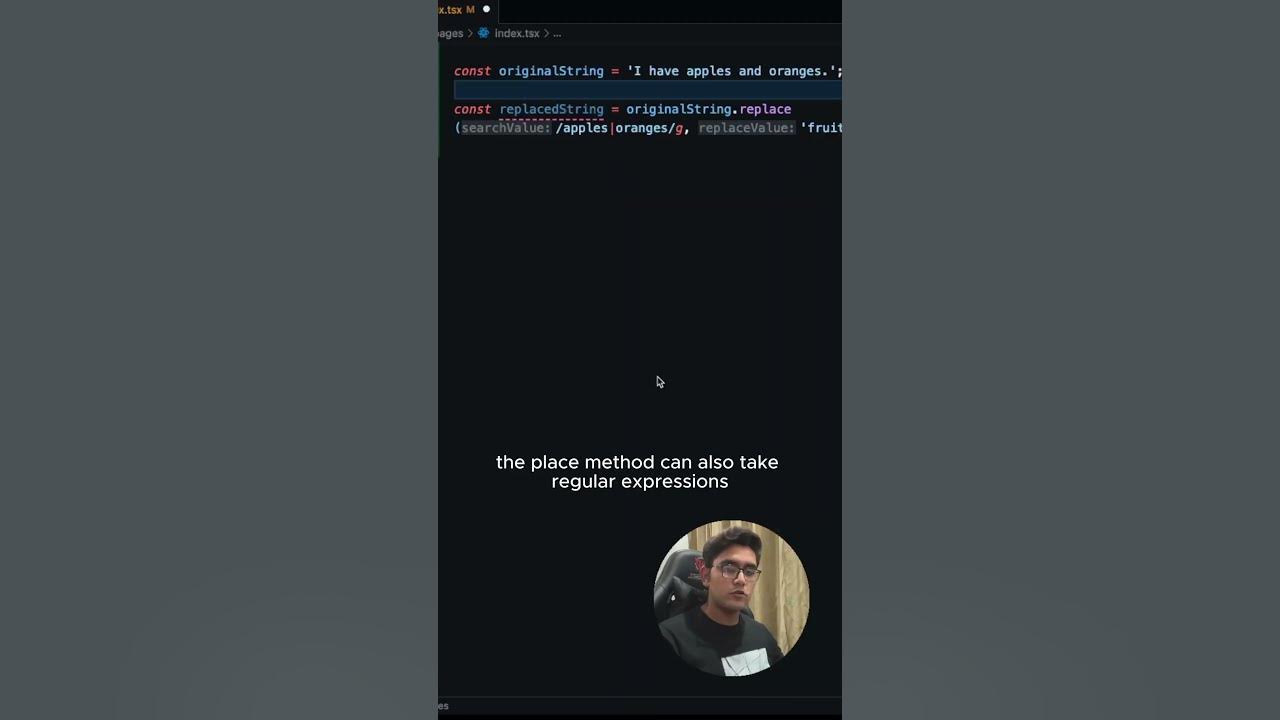Click the first const keyword
1280x720 pixels.
click(472, 71)
